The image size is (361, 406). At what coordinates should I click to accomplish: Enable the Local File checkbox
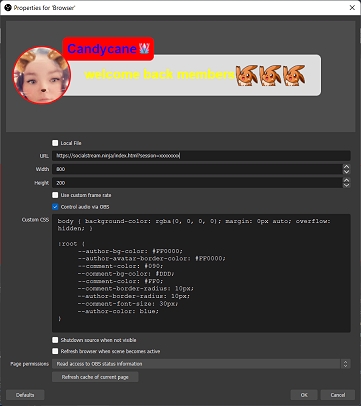(55, 143)
